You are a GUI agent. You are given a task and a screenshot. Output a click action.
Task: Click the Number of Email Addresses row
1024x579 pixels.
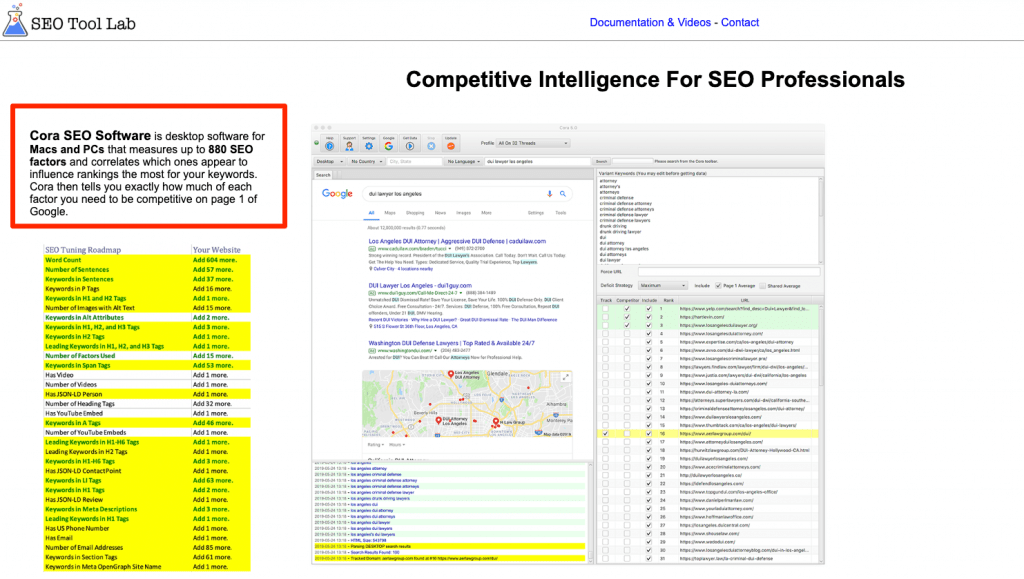tap(147, 548)
